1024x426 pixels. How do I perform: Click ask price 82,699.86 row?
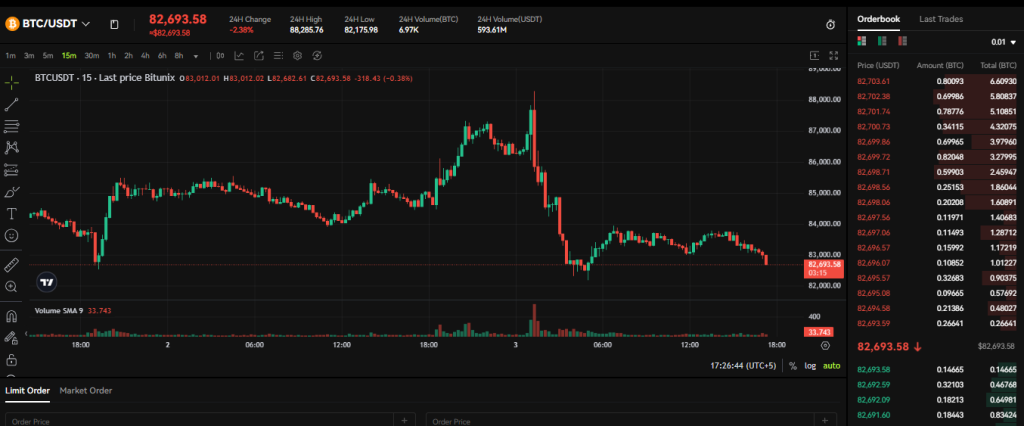click(x=936, y=142)
